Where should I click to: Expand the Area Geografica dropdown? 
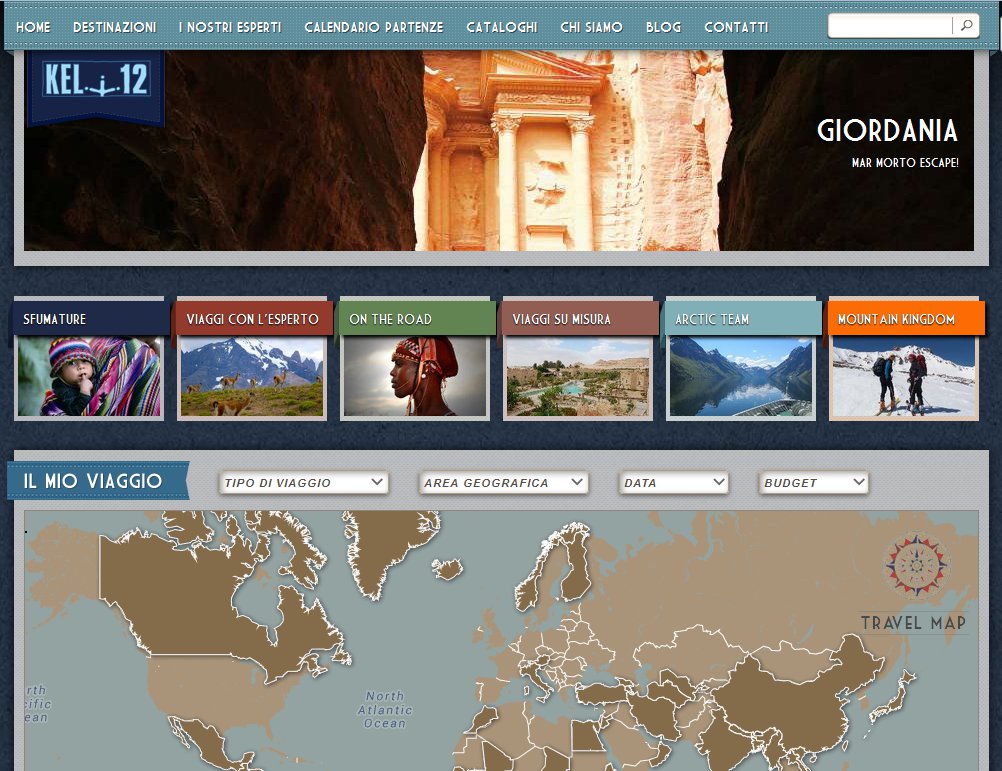(503, 482)
